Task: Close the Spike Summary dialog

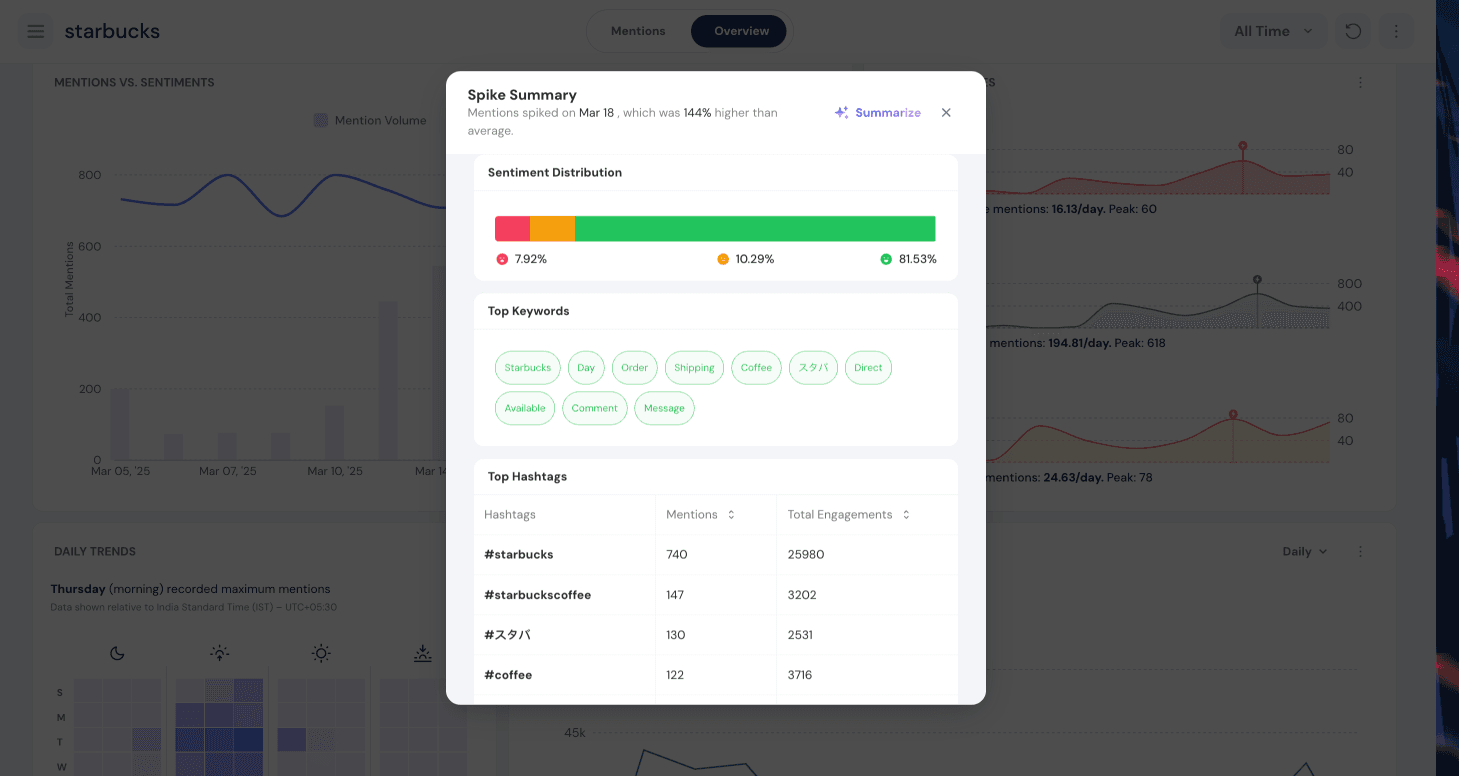Action: tap(946, 113)
